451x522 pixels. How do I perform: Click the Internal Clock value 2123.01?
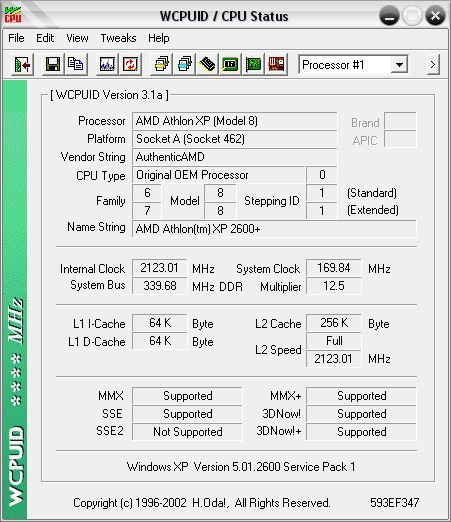click(x=159, y=268)
